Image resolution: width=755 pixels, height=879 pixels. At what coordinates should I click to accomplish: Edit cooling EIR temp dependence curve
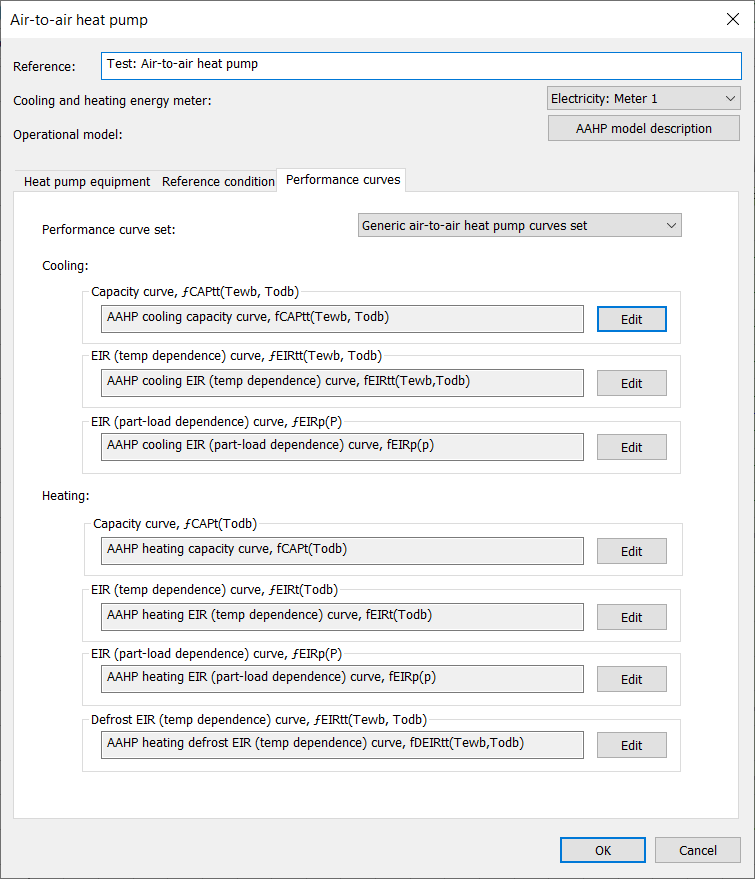tap(631, 383)
